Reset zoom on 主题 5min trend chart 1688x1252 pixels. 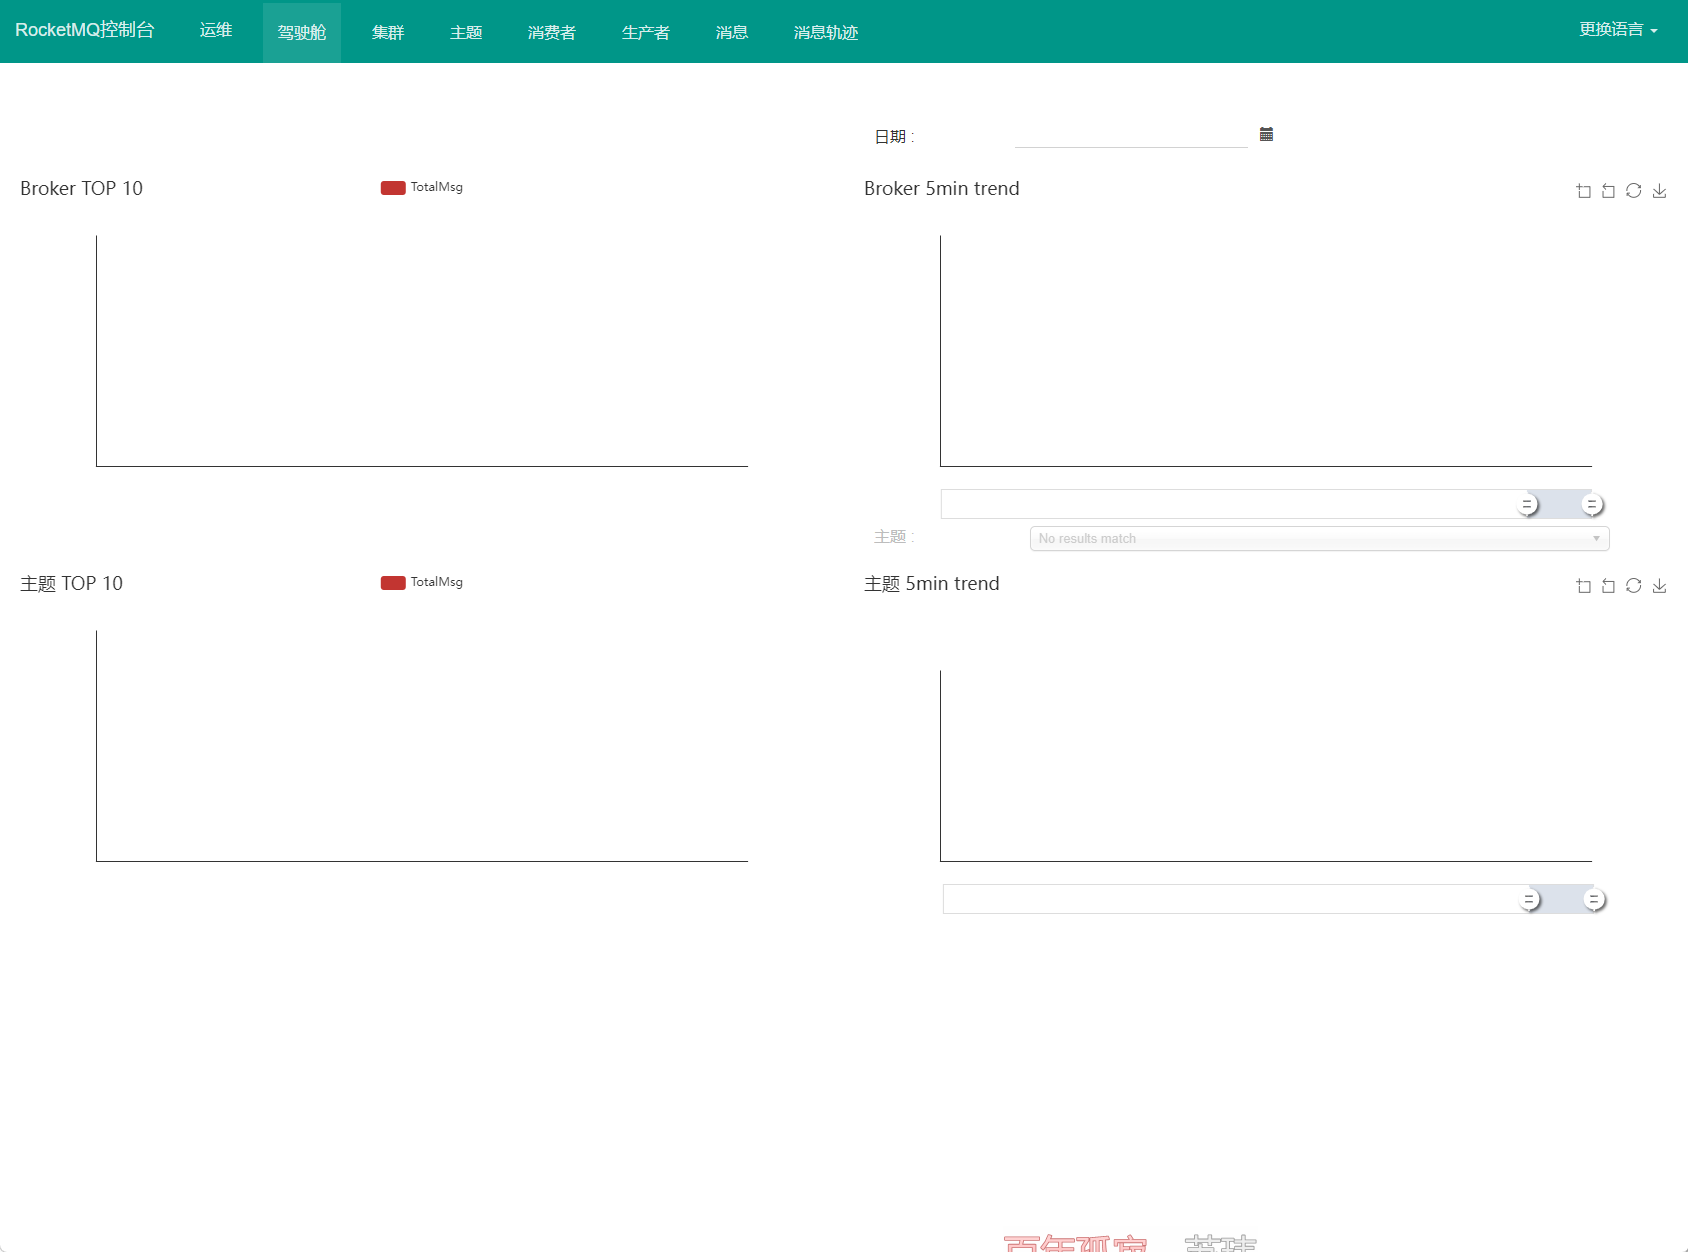click(1608, 585)
